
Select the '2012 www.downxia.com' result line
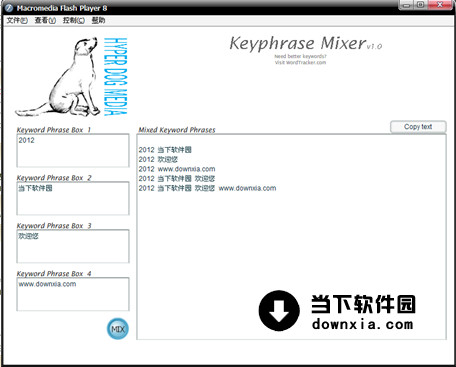[x=177, y=169]
